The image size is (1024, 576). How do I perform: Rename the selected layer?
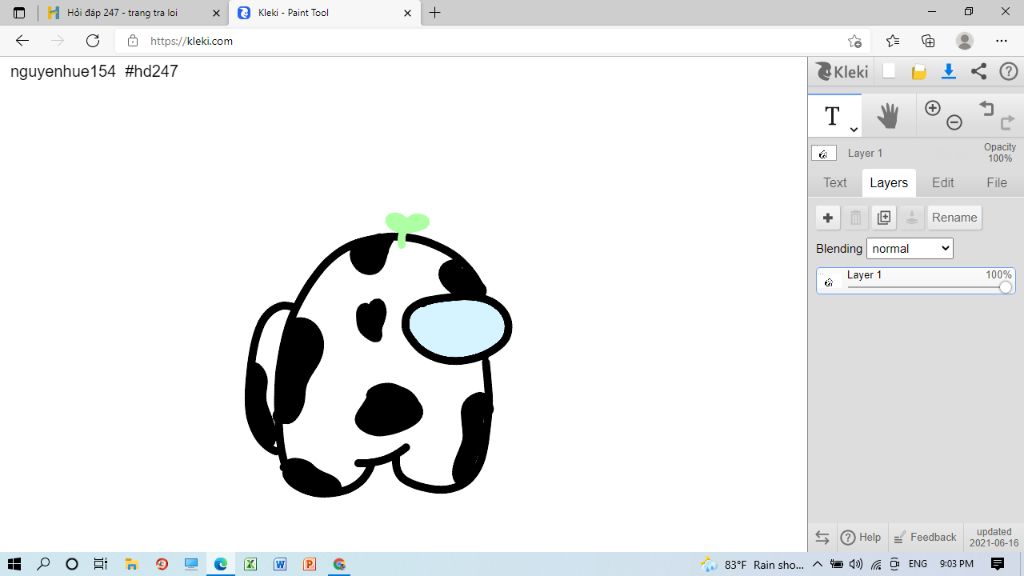coord(954,217)
